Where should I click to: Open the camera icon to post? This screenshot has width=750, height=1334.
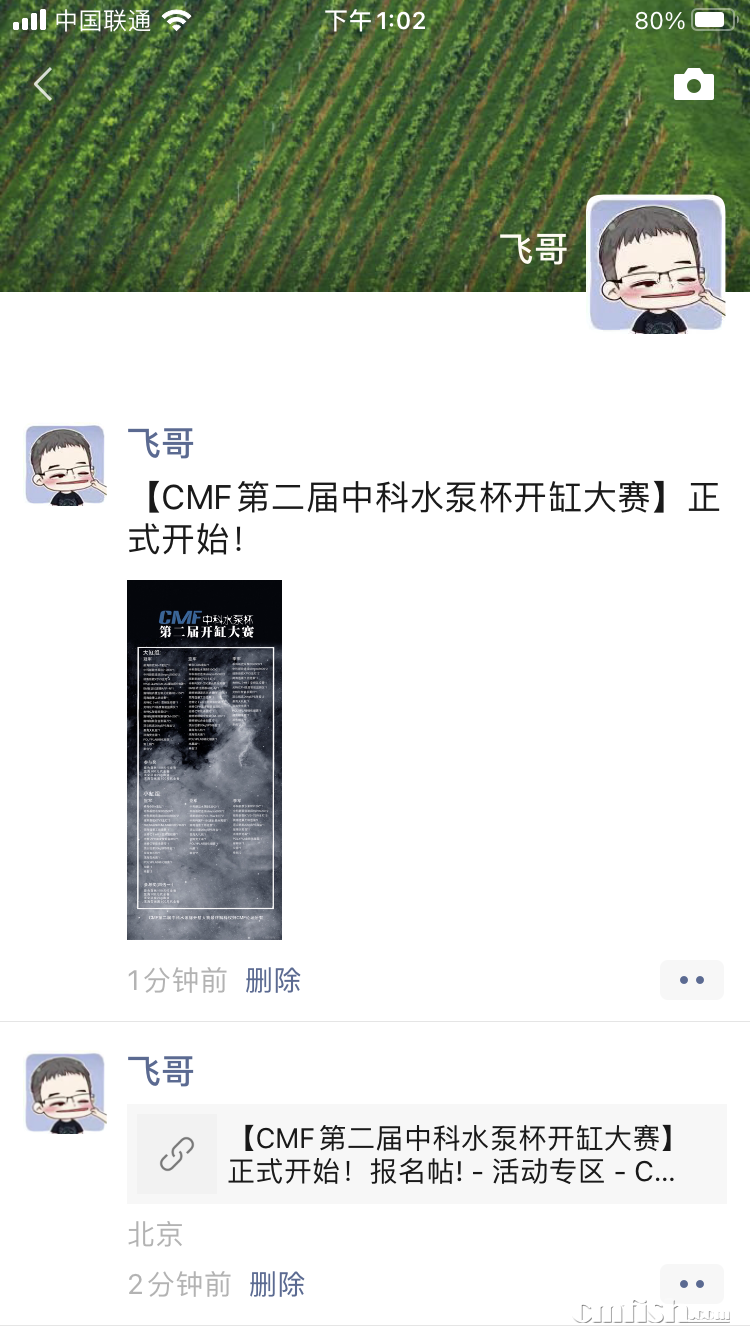coord(694,85)
